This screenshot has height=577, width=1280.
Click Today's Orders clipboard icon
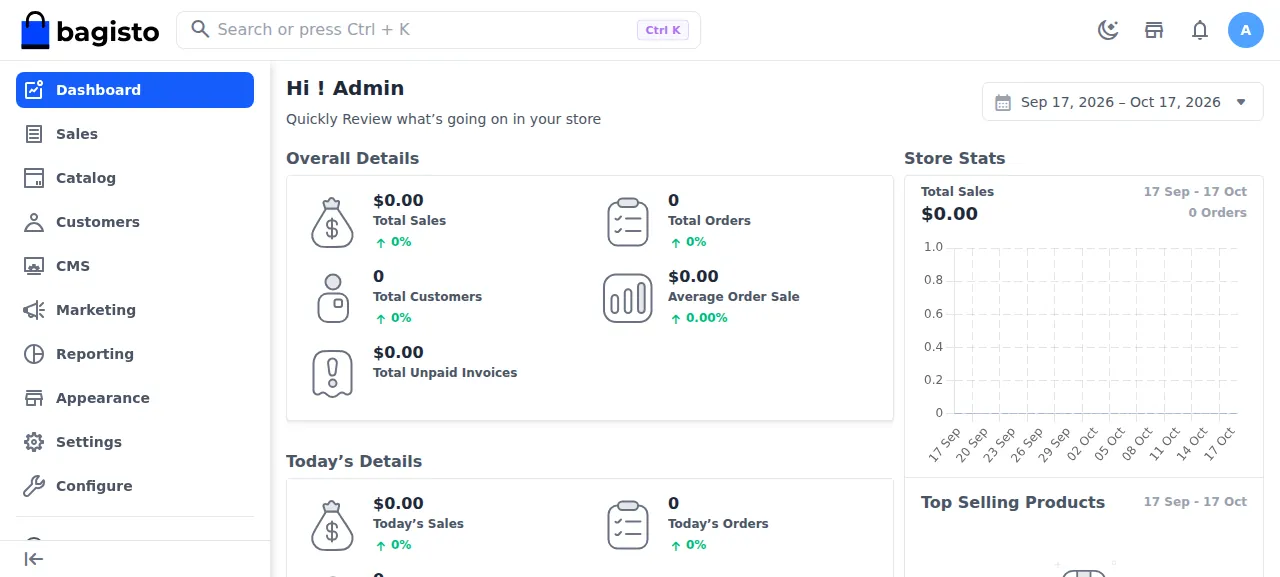click(628, 525)
